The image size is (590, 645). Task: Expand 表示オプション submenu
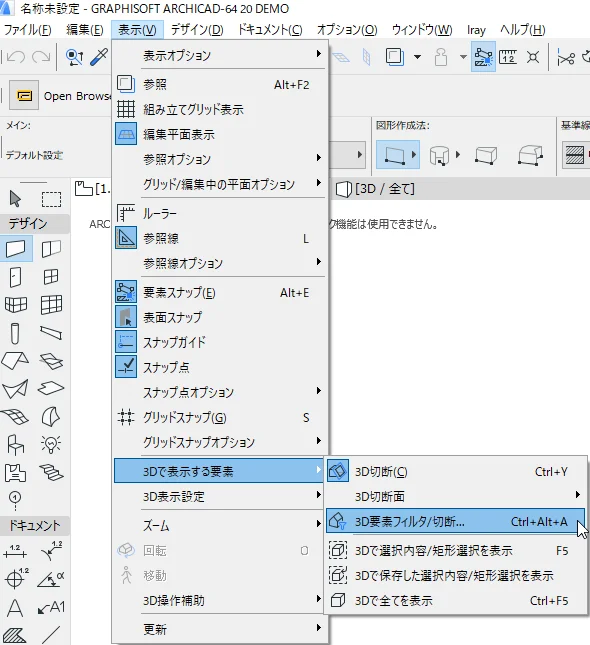[x=219, y=55]
